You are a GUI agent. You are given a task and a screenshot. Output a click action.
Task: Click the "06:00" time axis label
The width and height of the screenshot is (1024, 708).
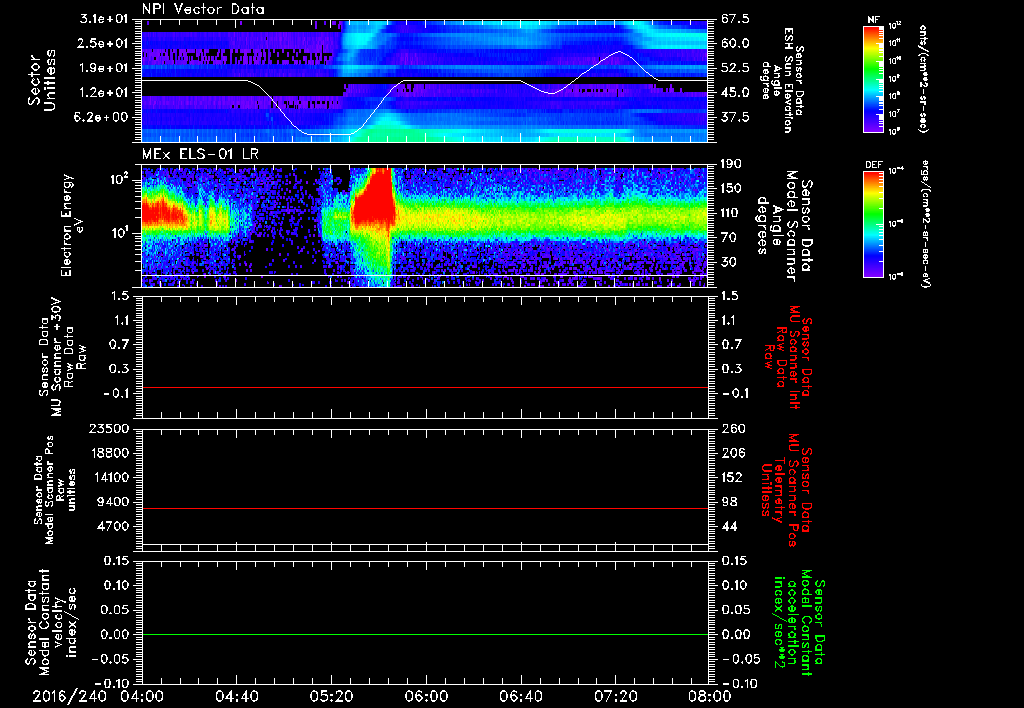click(x=426, y=696)
